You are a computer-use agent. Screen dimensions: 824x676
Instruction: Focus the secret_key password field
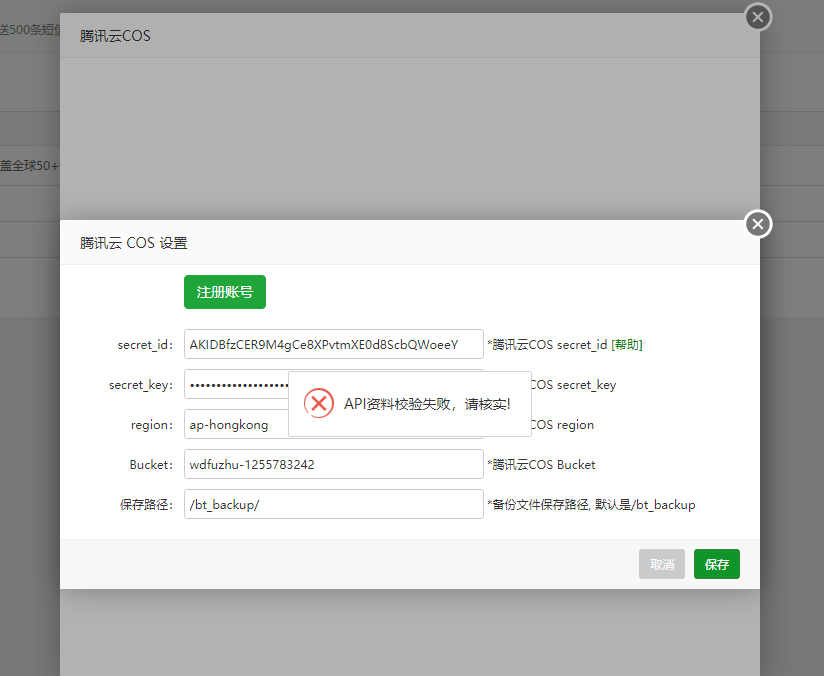(x=236, y=384)
